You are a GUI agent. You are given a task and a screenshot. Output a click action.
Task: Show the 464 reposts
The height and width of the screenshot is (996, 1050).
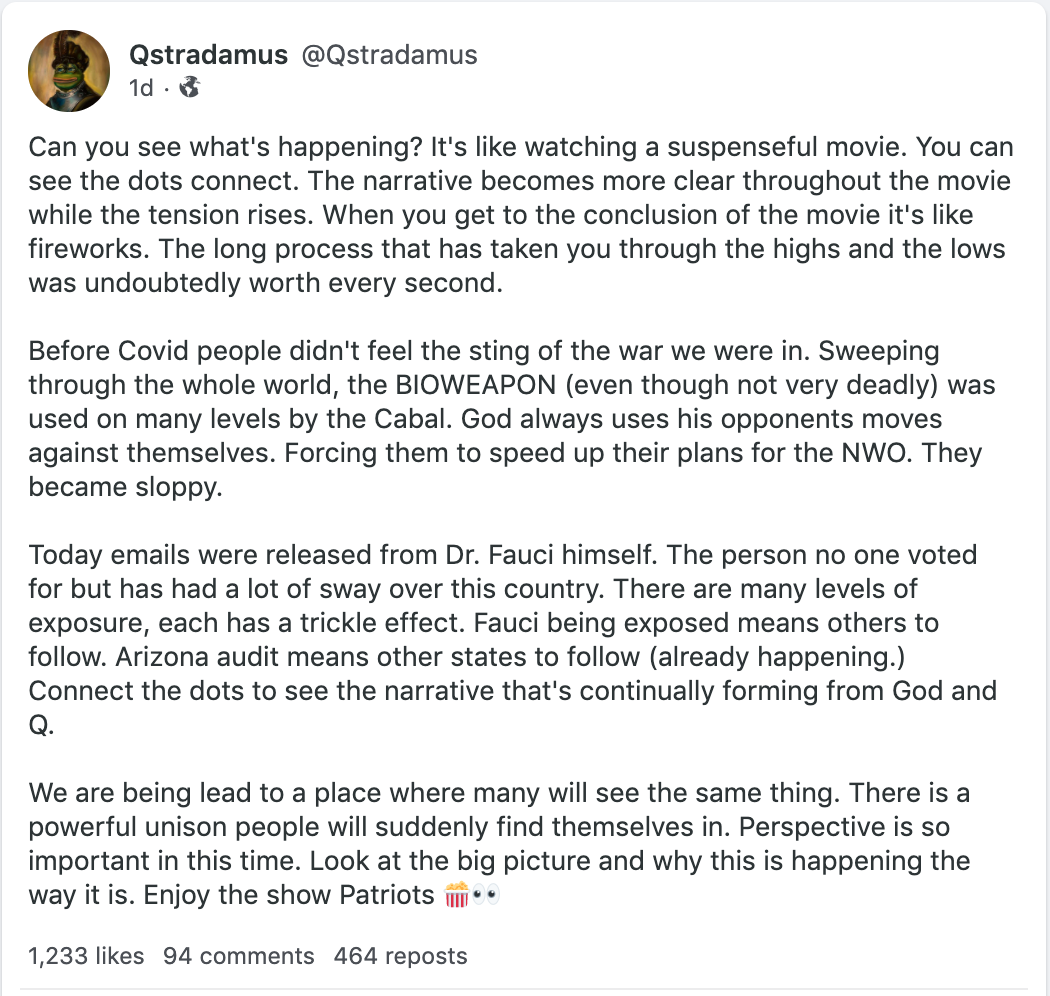(x=400, y=956)
